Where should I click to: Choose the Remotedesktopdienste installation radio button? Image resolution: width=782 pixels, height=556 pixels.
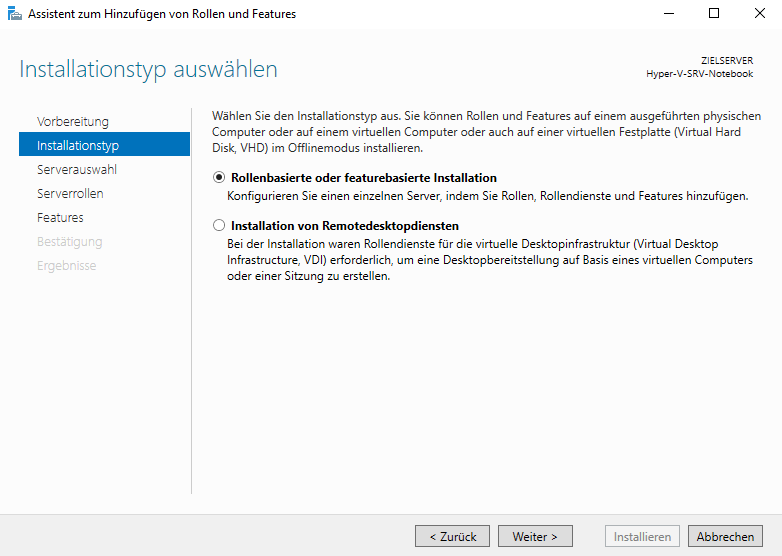[x=220, y=226]
